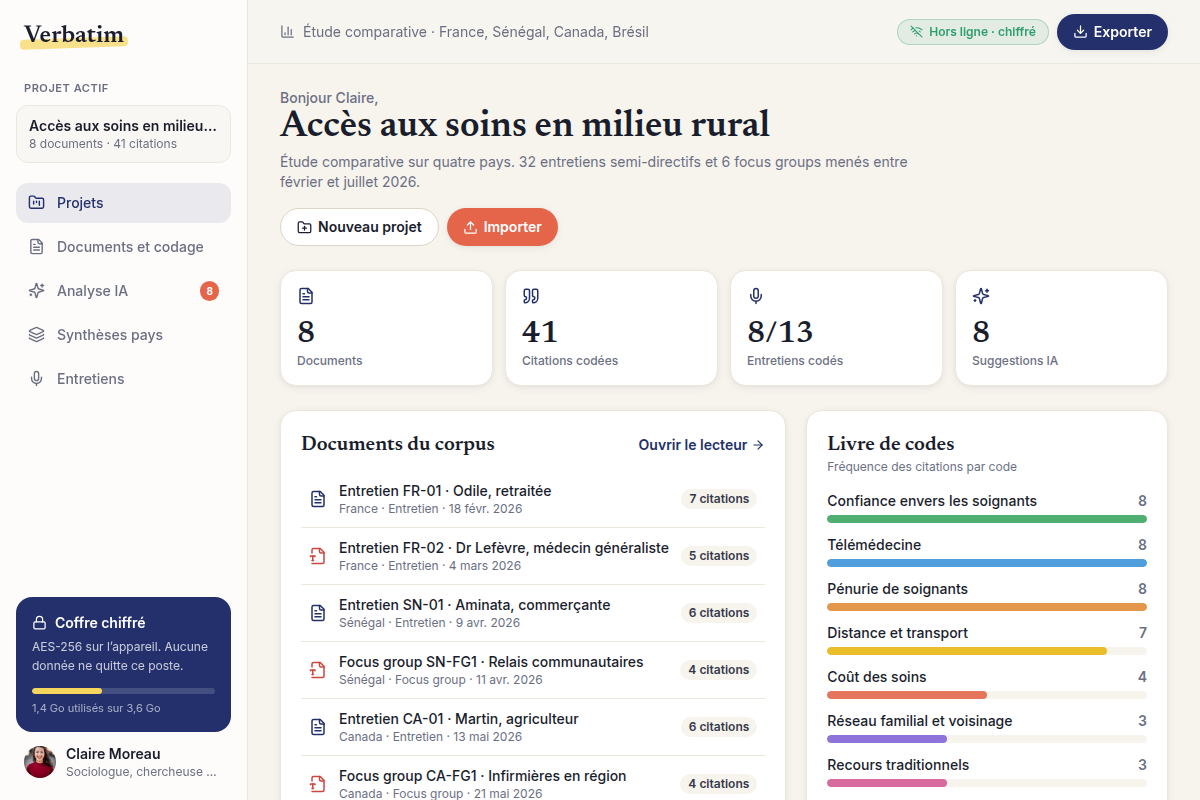Click the Verbatim logo
The width and height of the screenshot is (1200, 800).
pos(73,35)
